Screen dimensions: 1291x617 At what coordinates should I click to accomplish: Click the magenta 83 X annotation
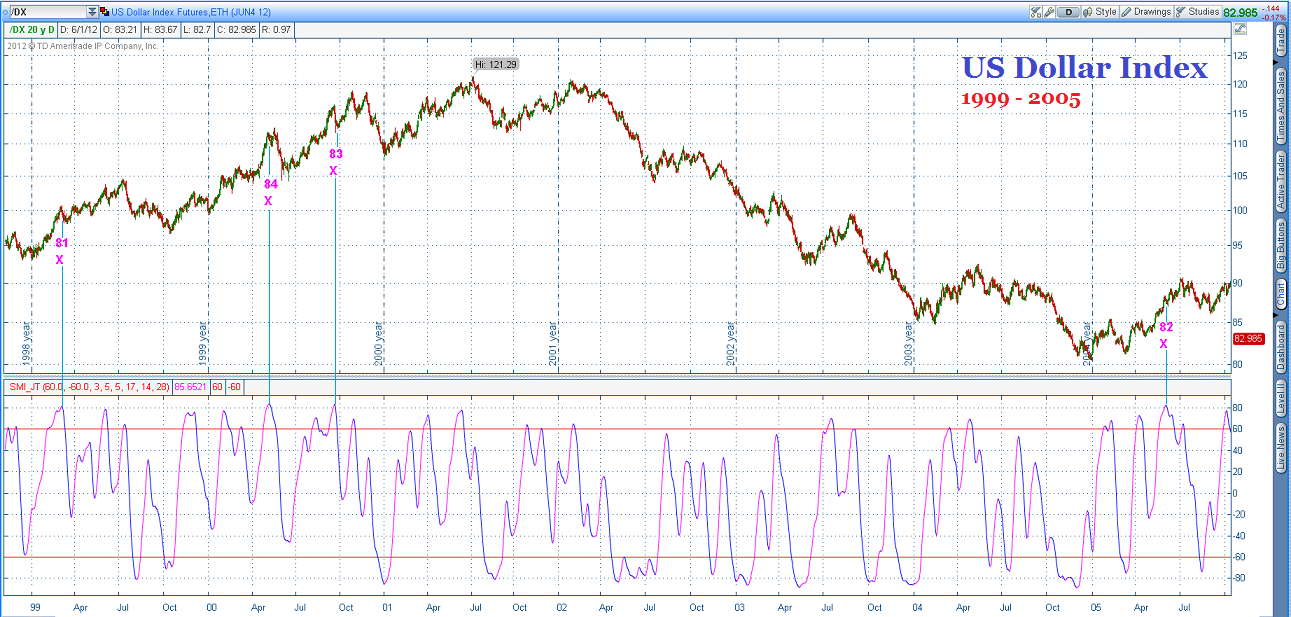click(335, 162)
